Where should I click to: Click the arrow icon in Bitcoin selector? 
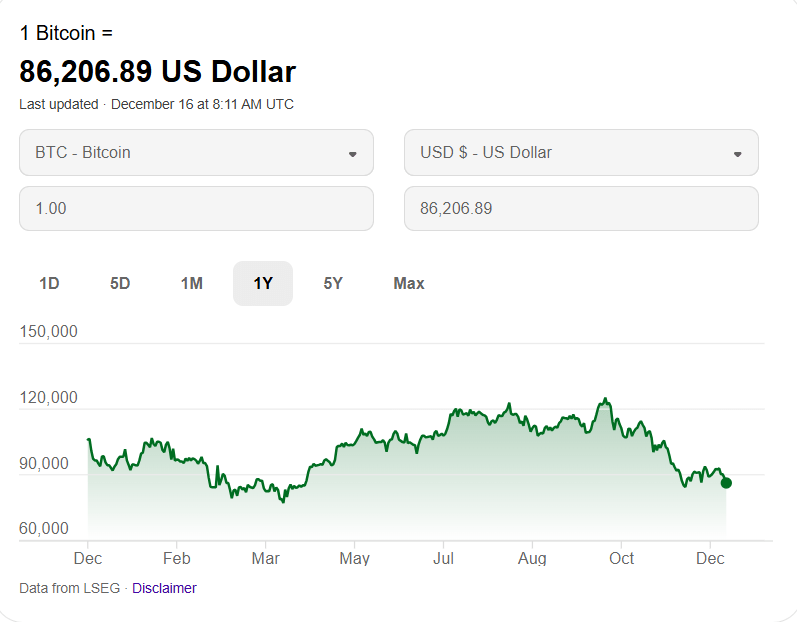coord(352,154)
